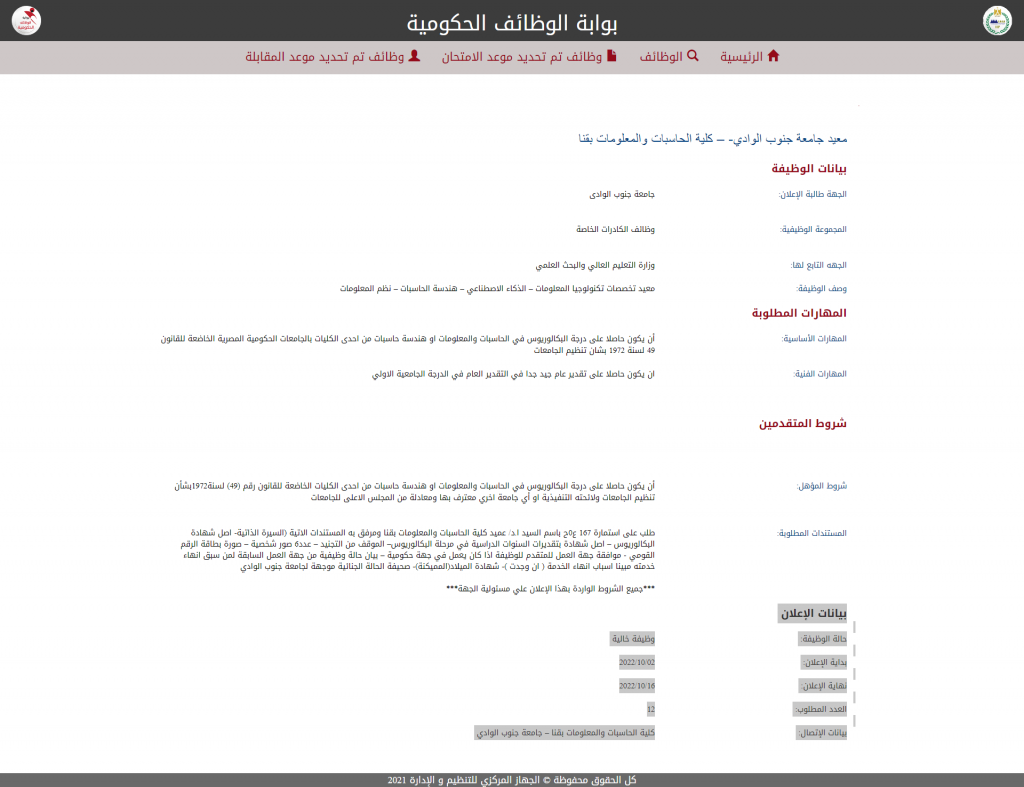Select the بيانات الوظيفة section heading
The height and width of the screenshot is (787, 1024).
(x=809, y=169)
